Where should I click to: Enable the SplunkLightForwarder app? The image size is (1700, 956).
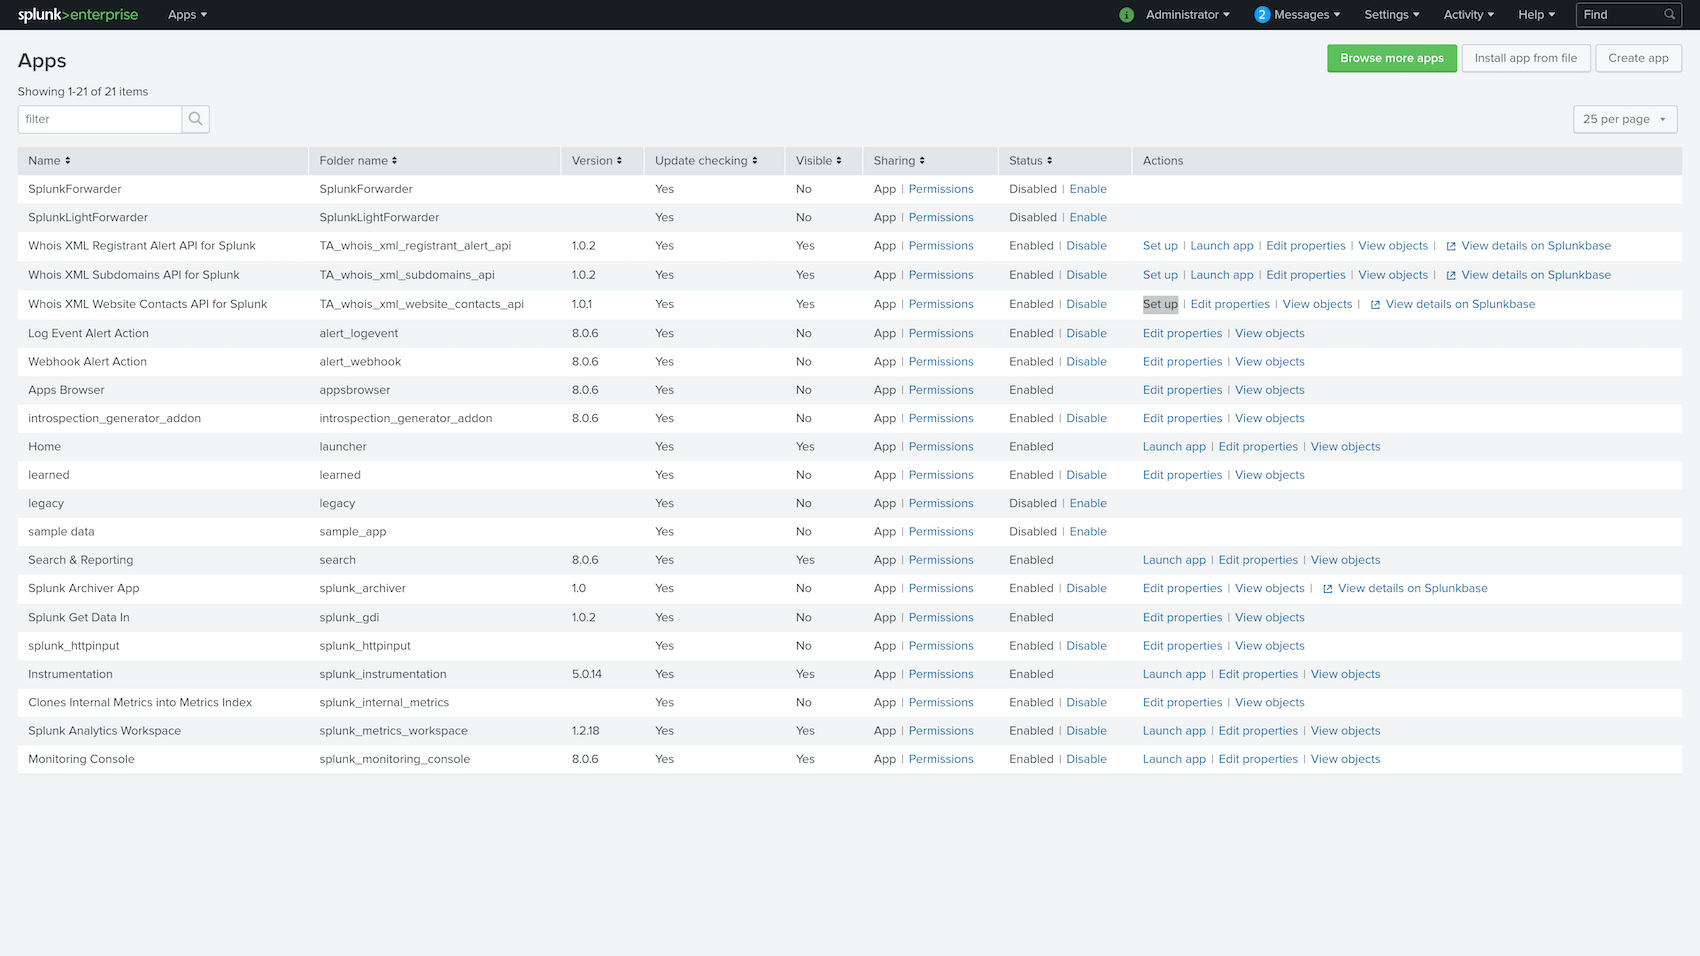[1088, 218]
